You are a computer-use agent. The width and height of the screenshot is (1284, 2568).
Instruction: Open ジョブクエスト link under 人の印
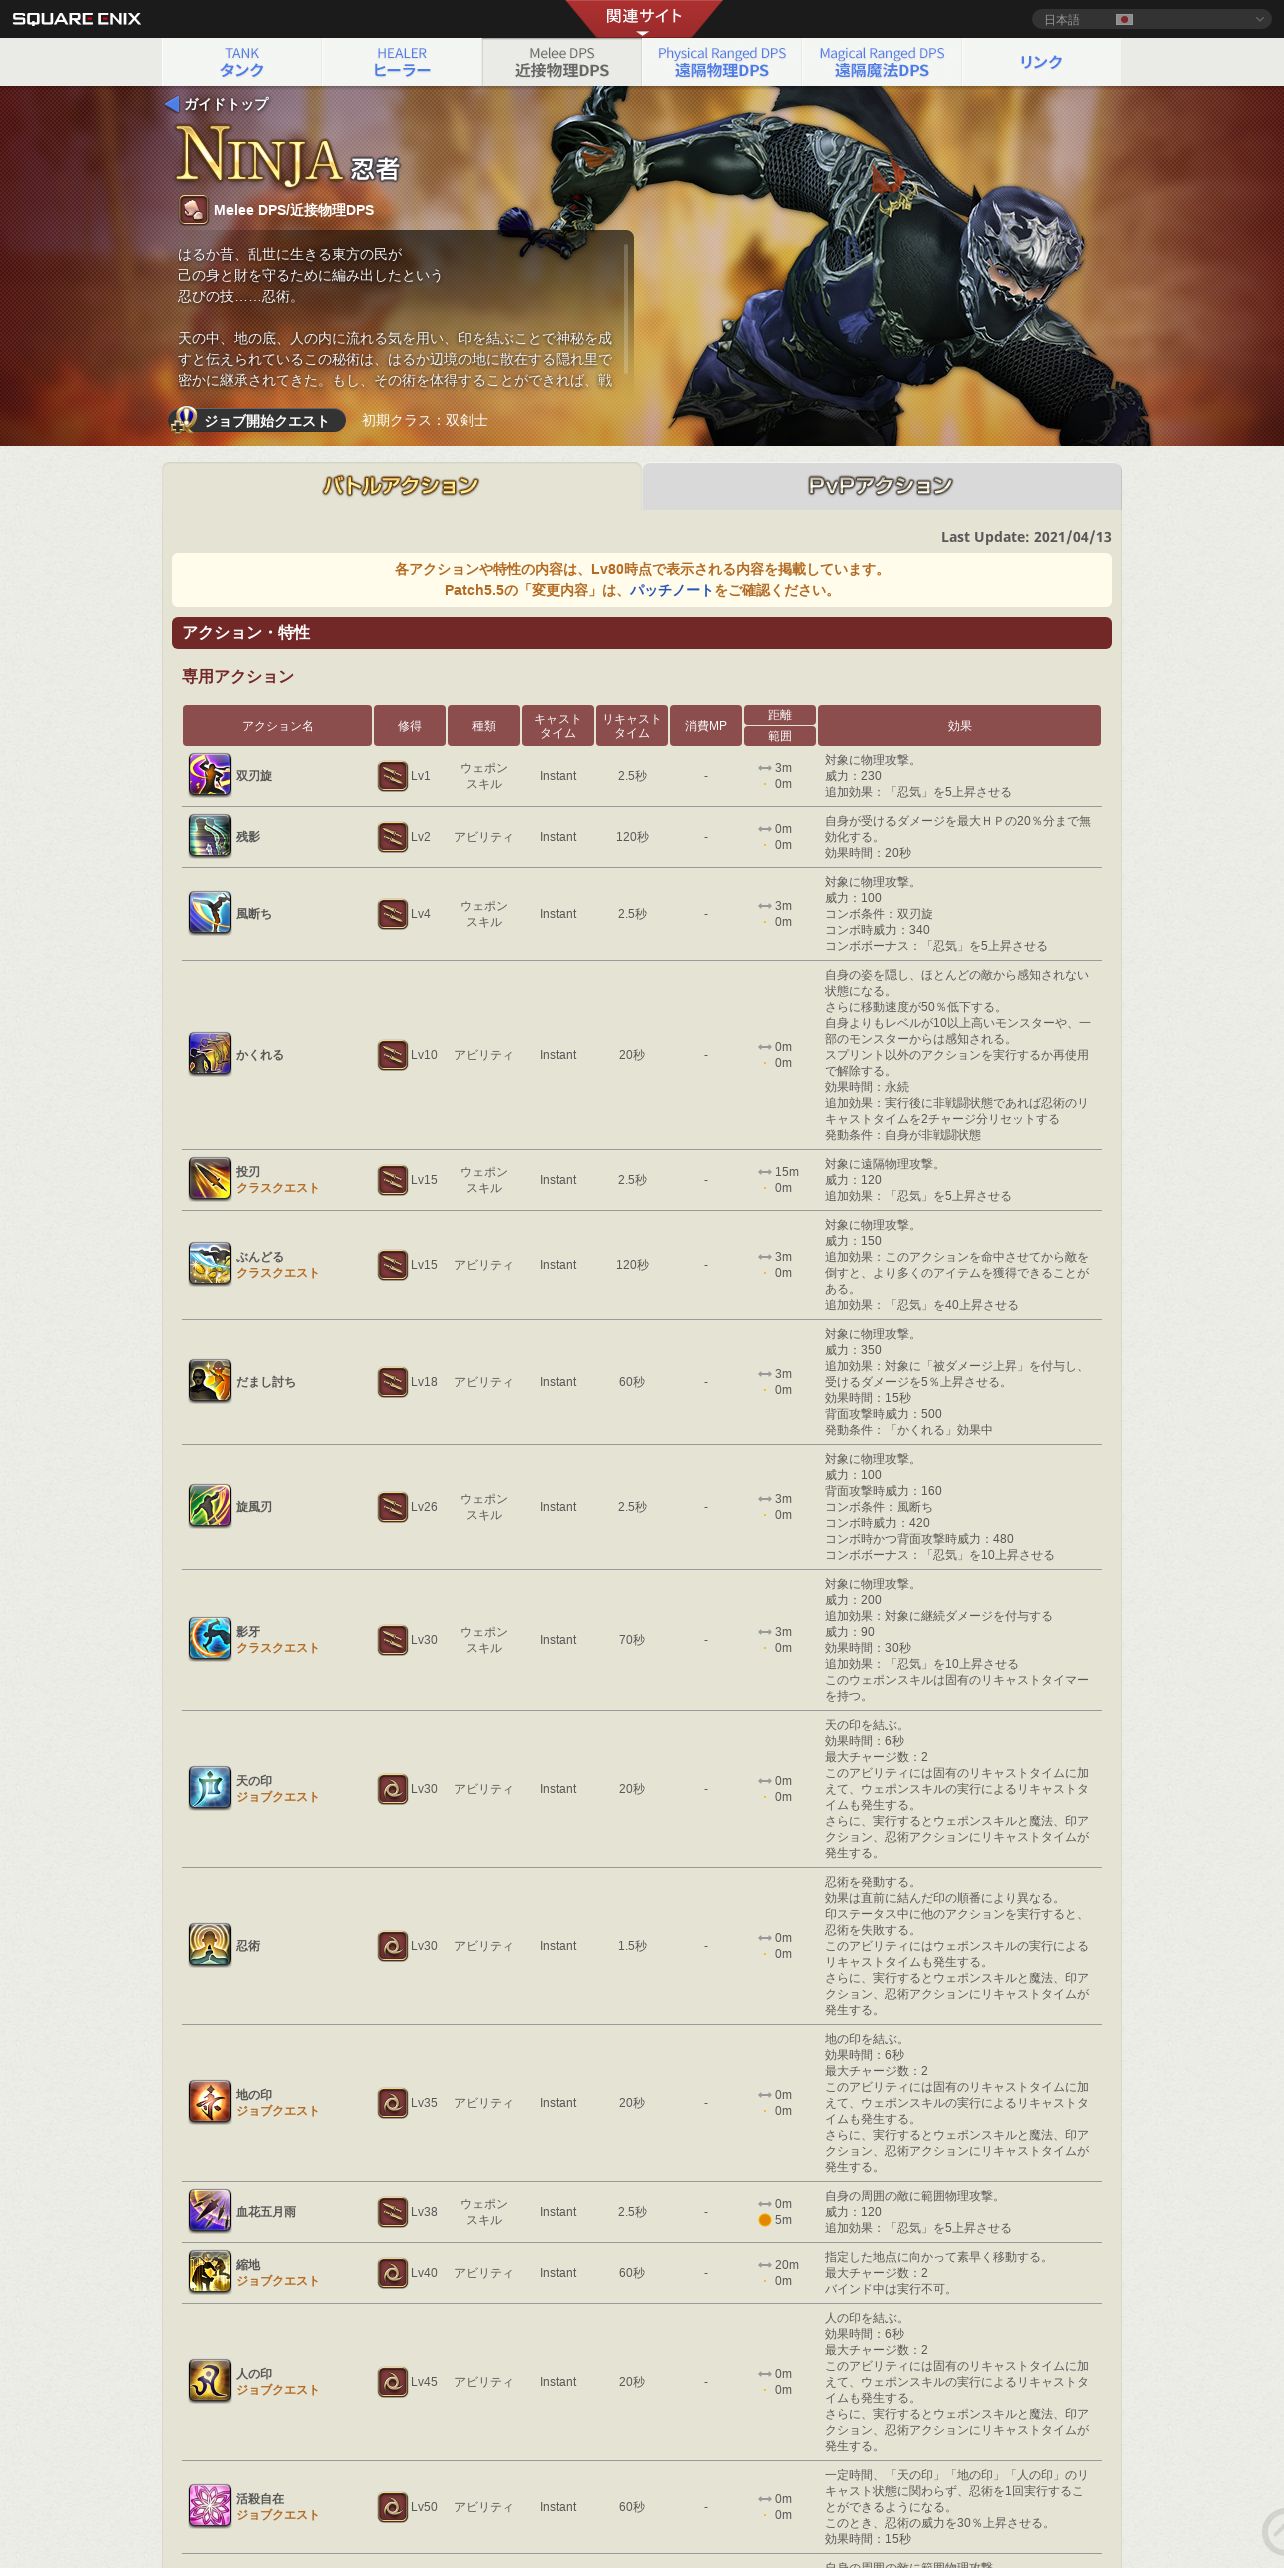pyautogui.click(x=277, y=2390)
